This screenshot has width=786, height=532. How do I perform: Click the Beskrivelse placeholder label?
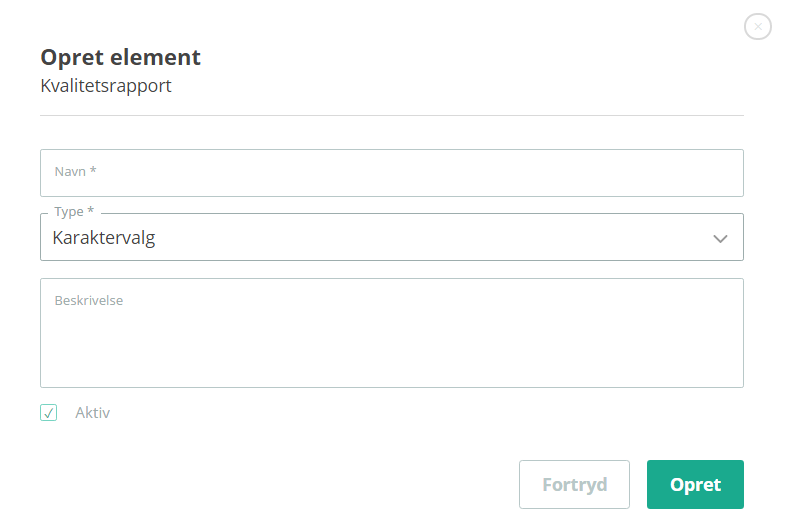pos(89,300)
